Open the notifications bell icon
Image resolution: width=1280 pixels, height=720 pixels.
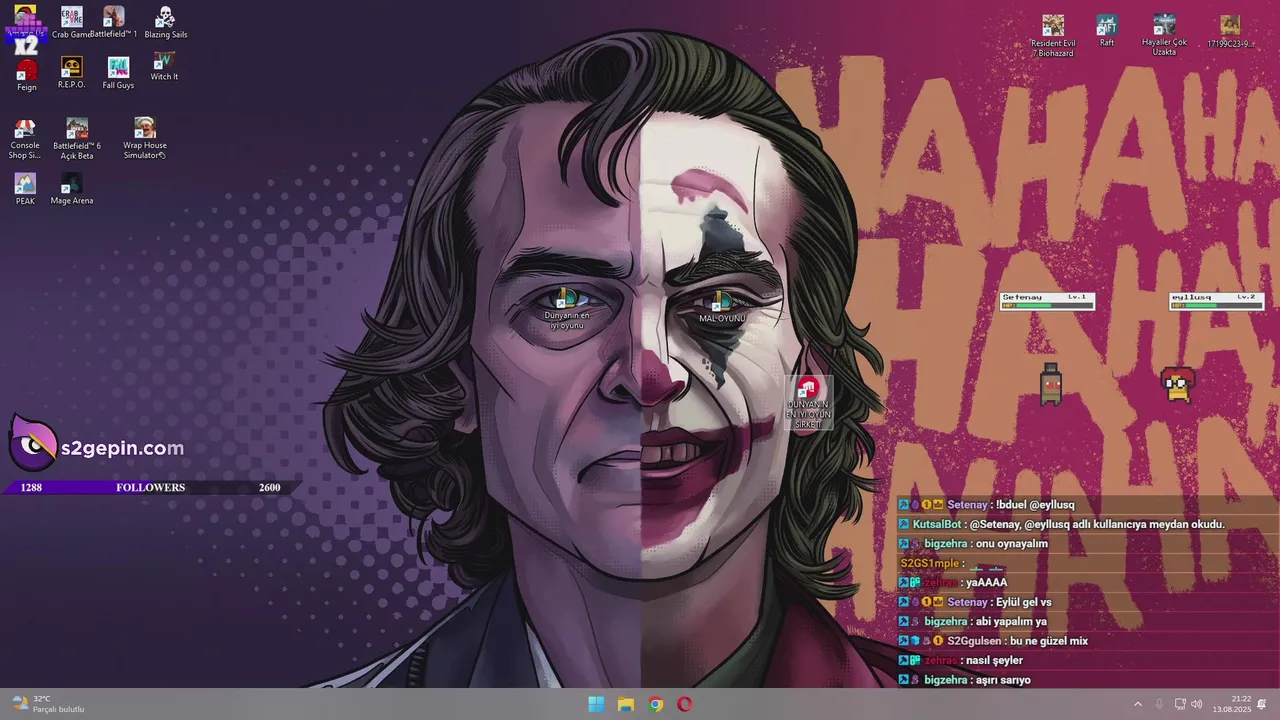pos(1262,704)
